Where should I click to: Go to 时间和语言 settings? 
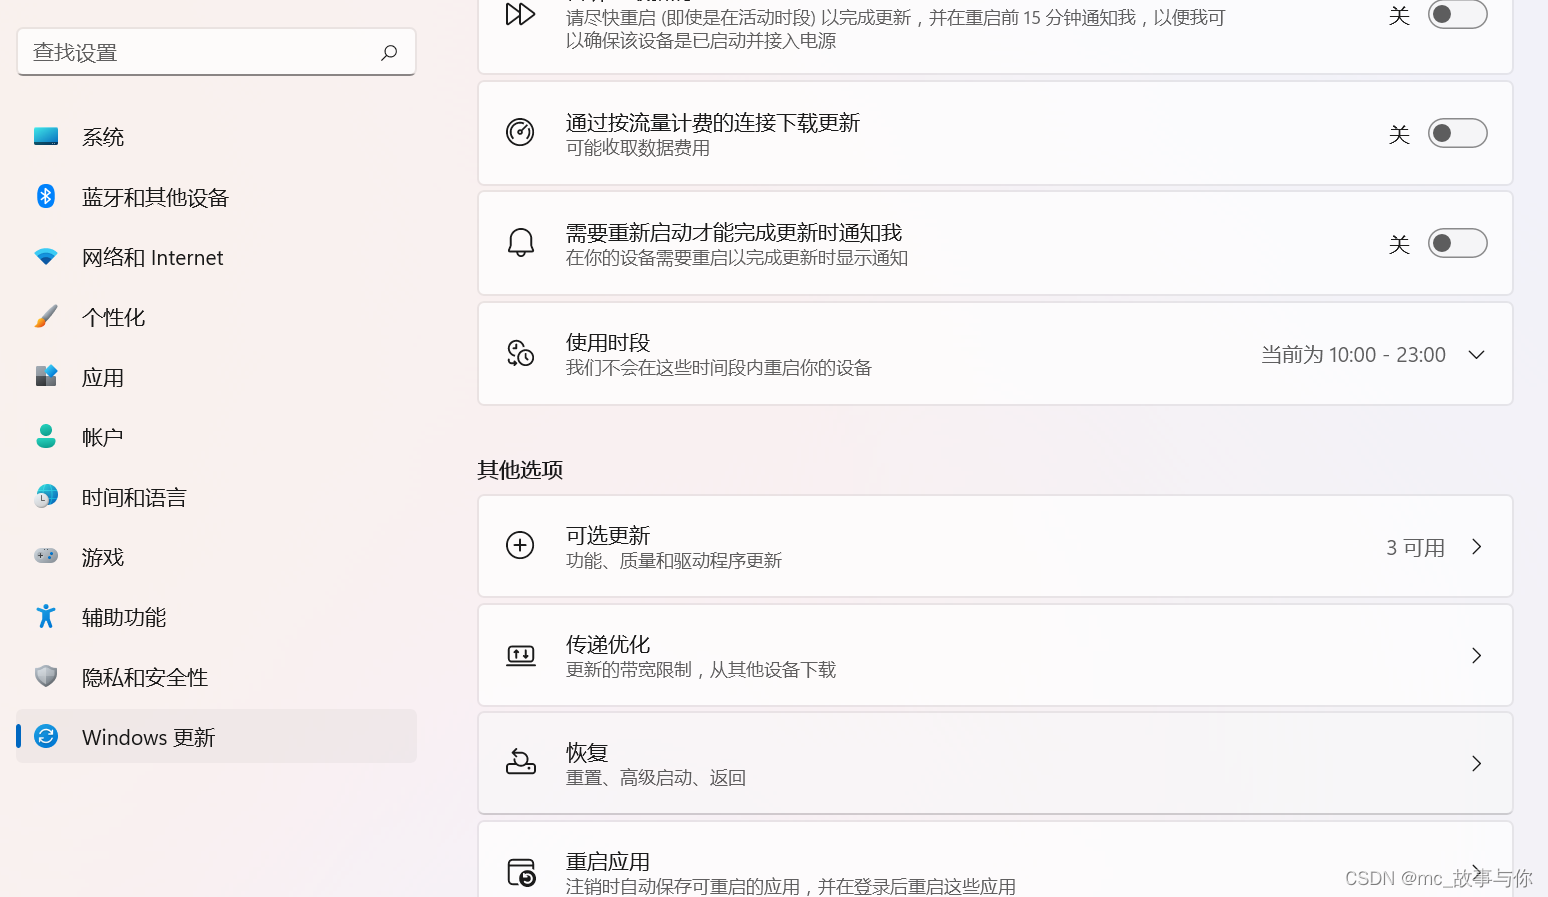click(216, 497)
